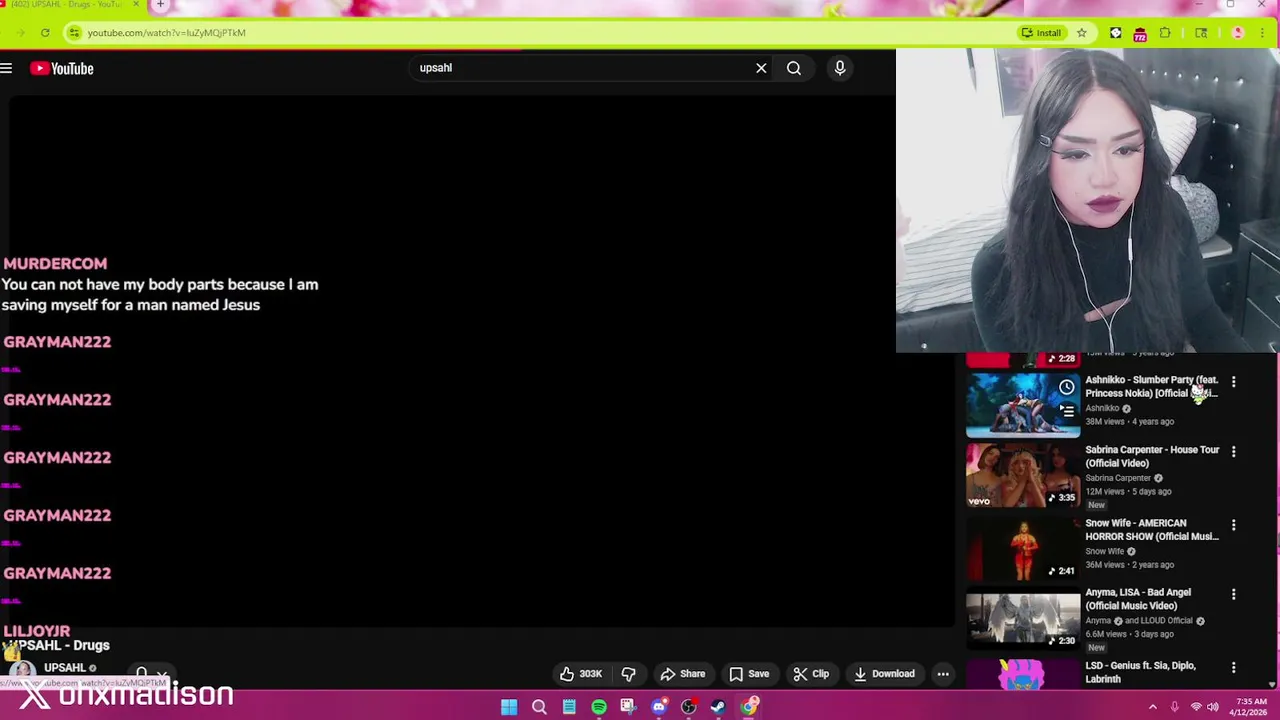This screenshot has height=720, width=1280.
Task: Open the Anyma, LISA Bad Angel thumbnail
Action: click(1022, 619)
